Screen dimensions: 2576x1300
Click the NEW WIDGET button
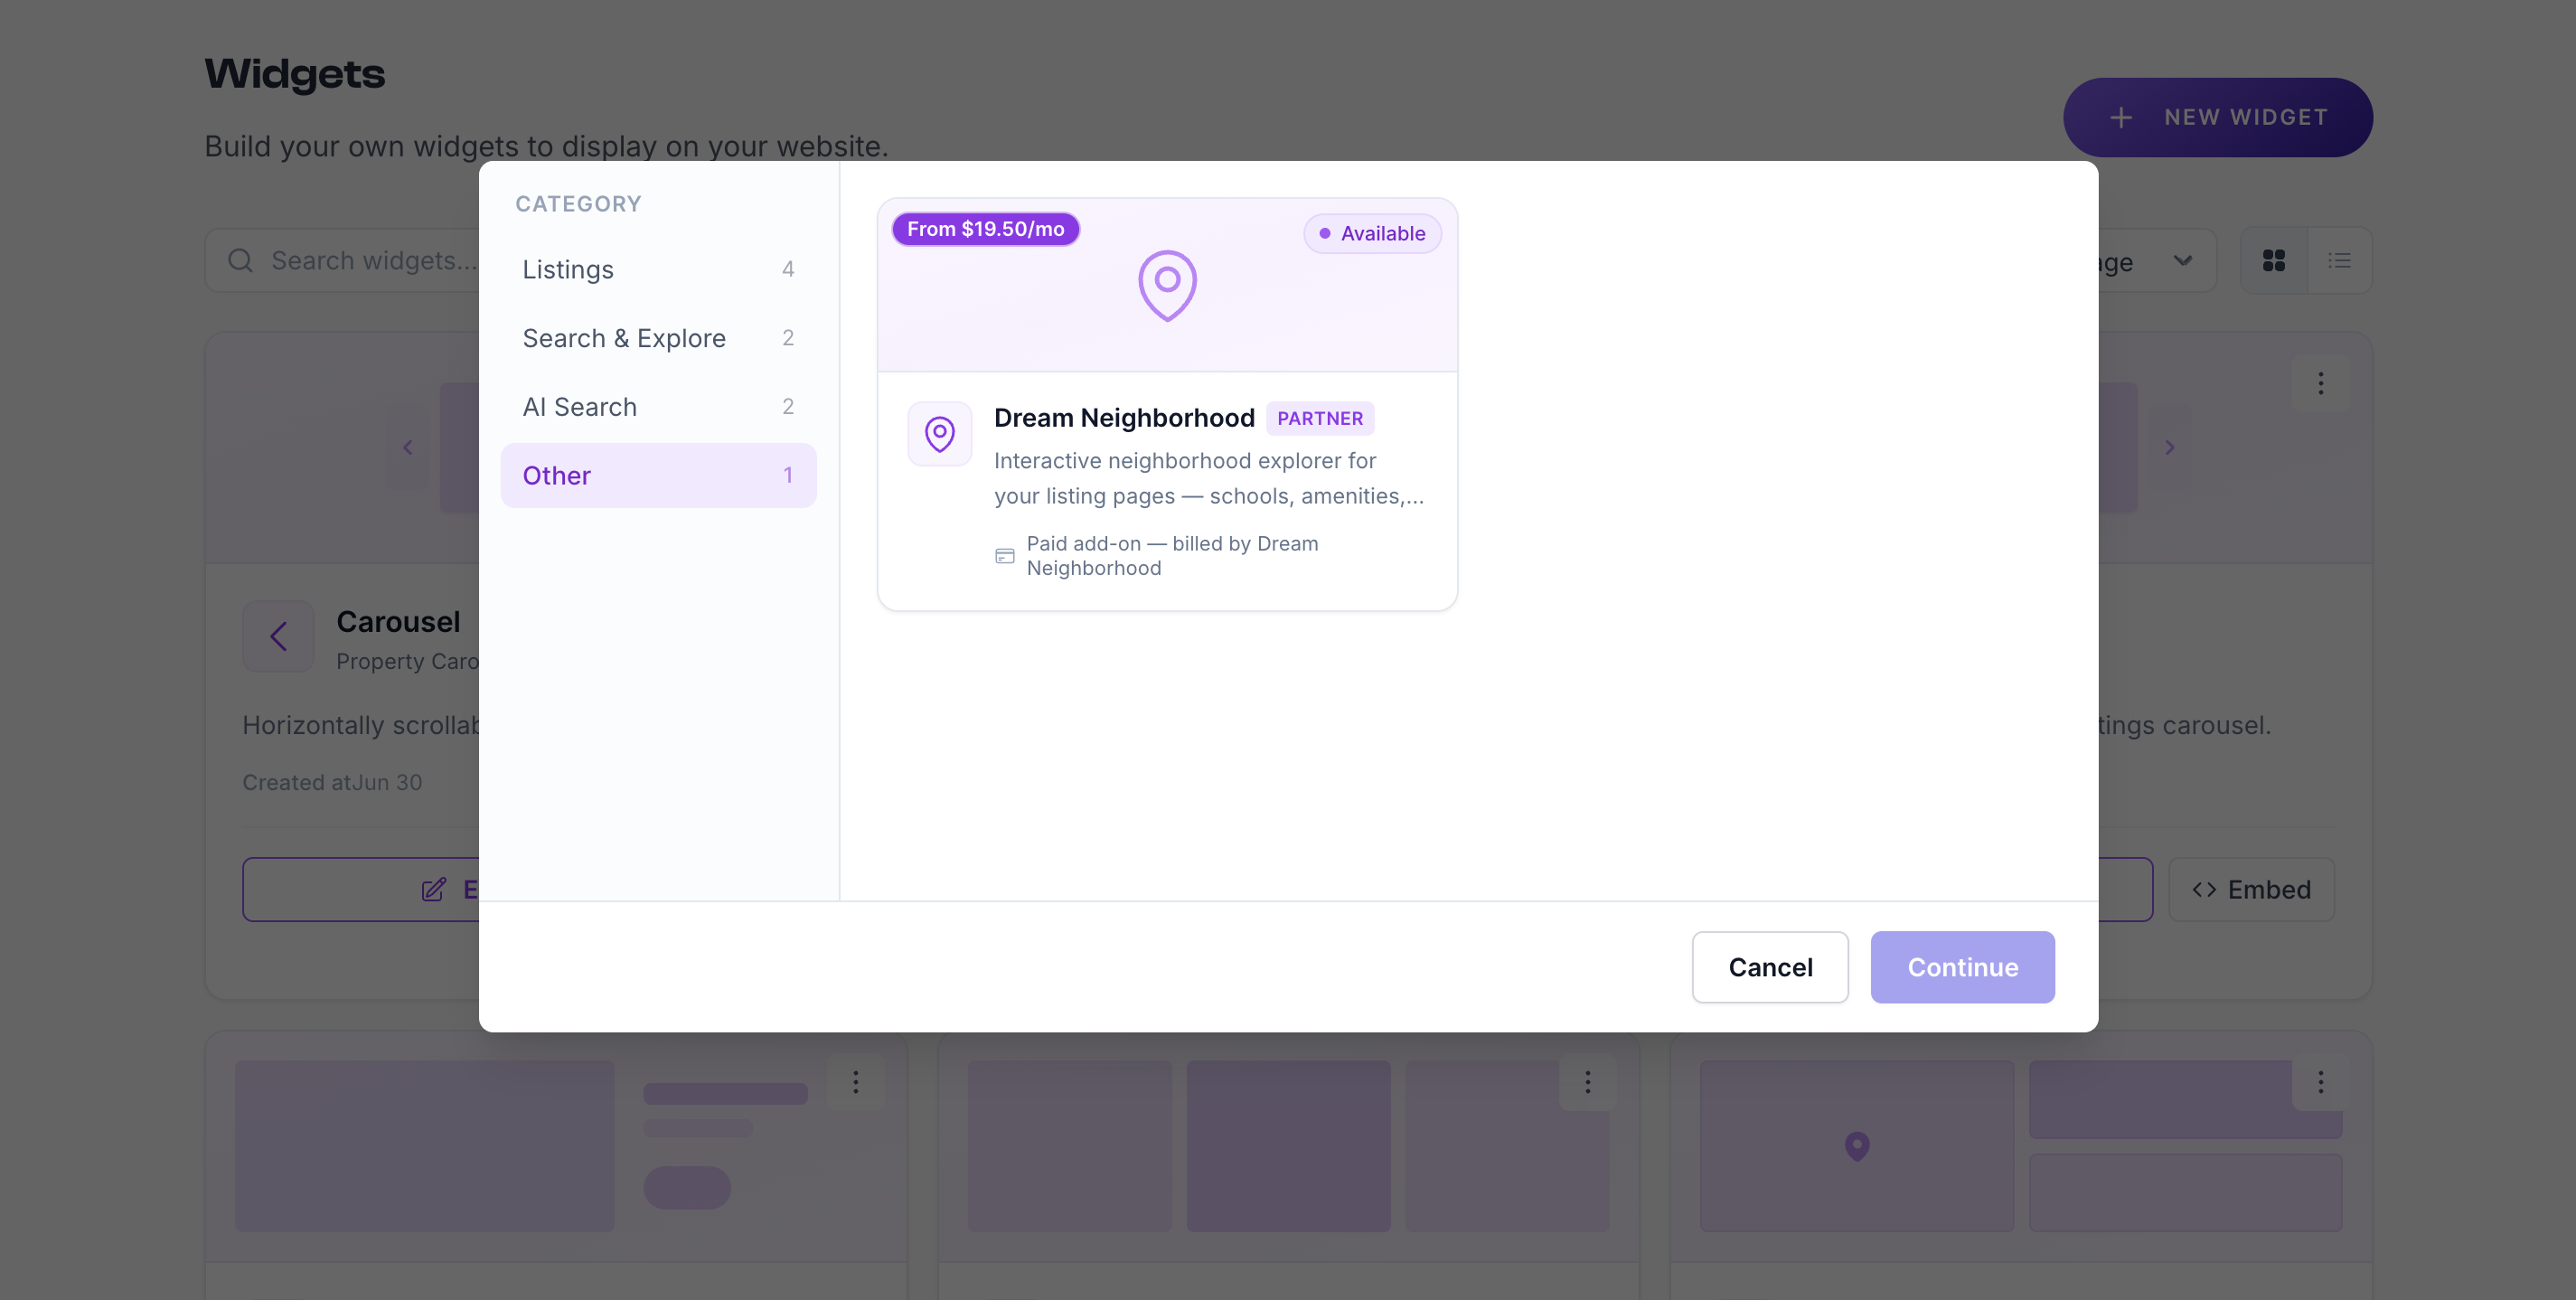point(2217,117)
